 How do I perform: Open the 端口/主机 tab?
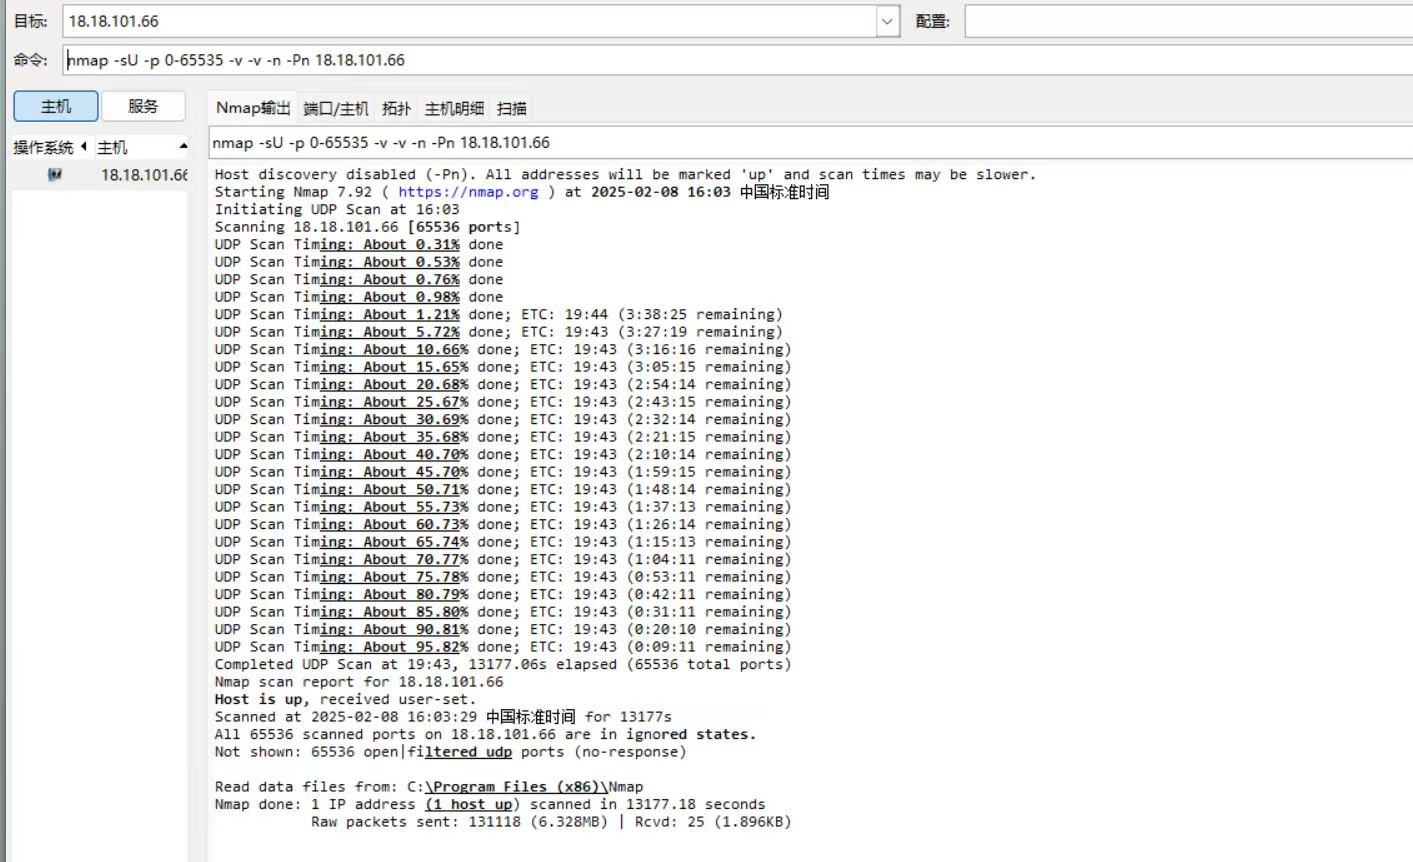(336, 108)
